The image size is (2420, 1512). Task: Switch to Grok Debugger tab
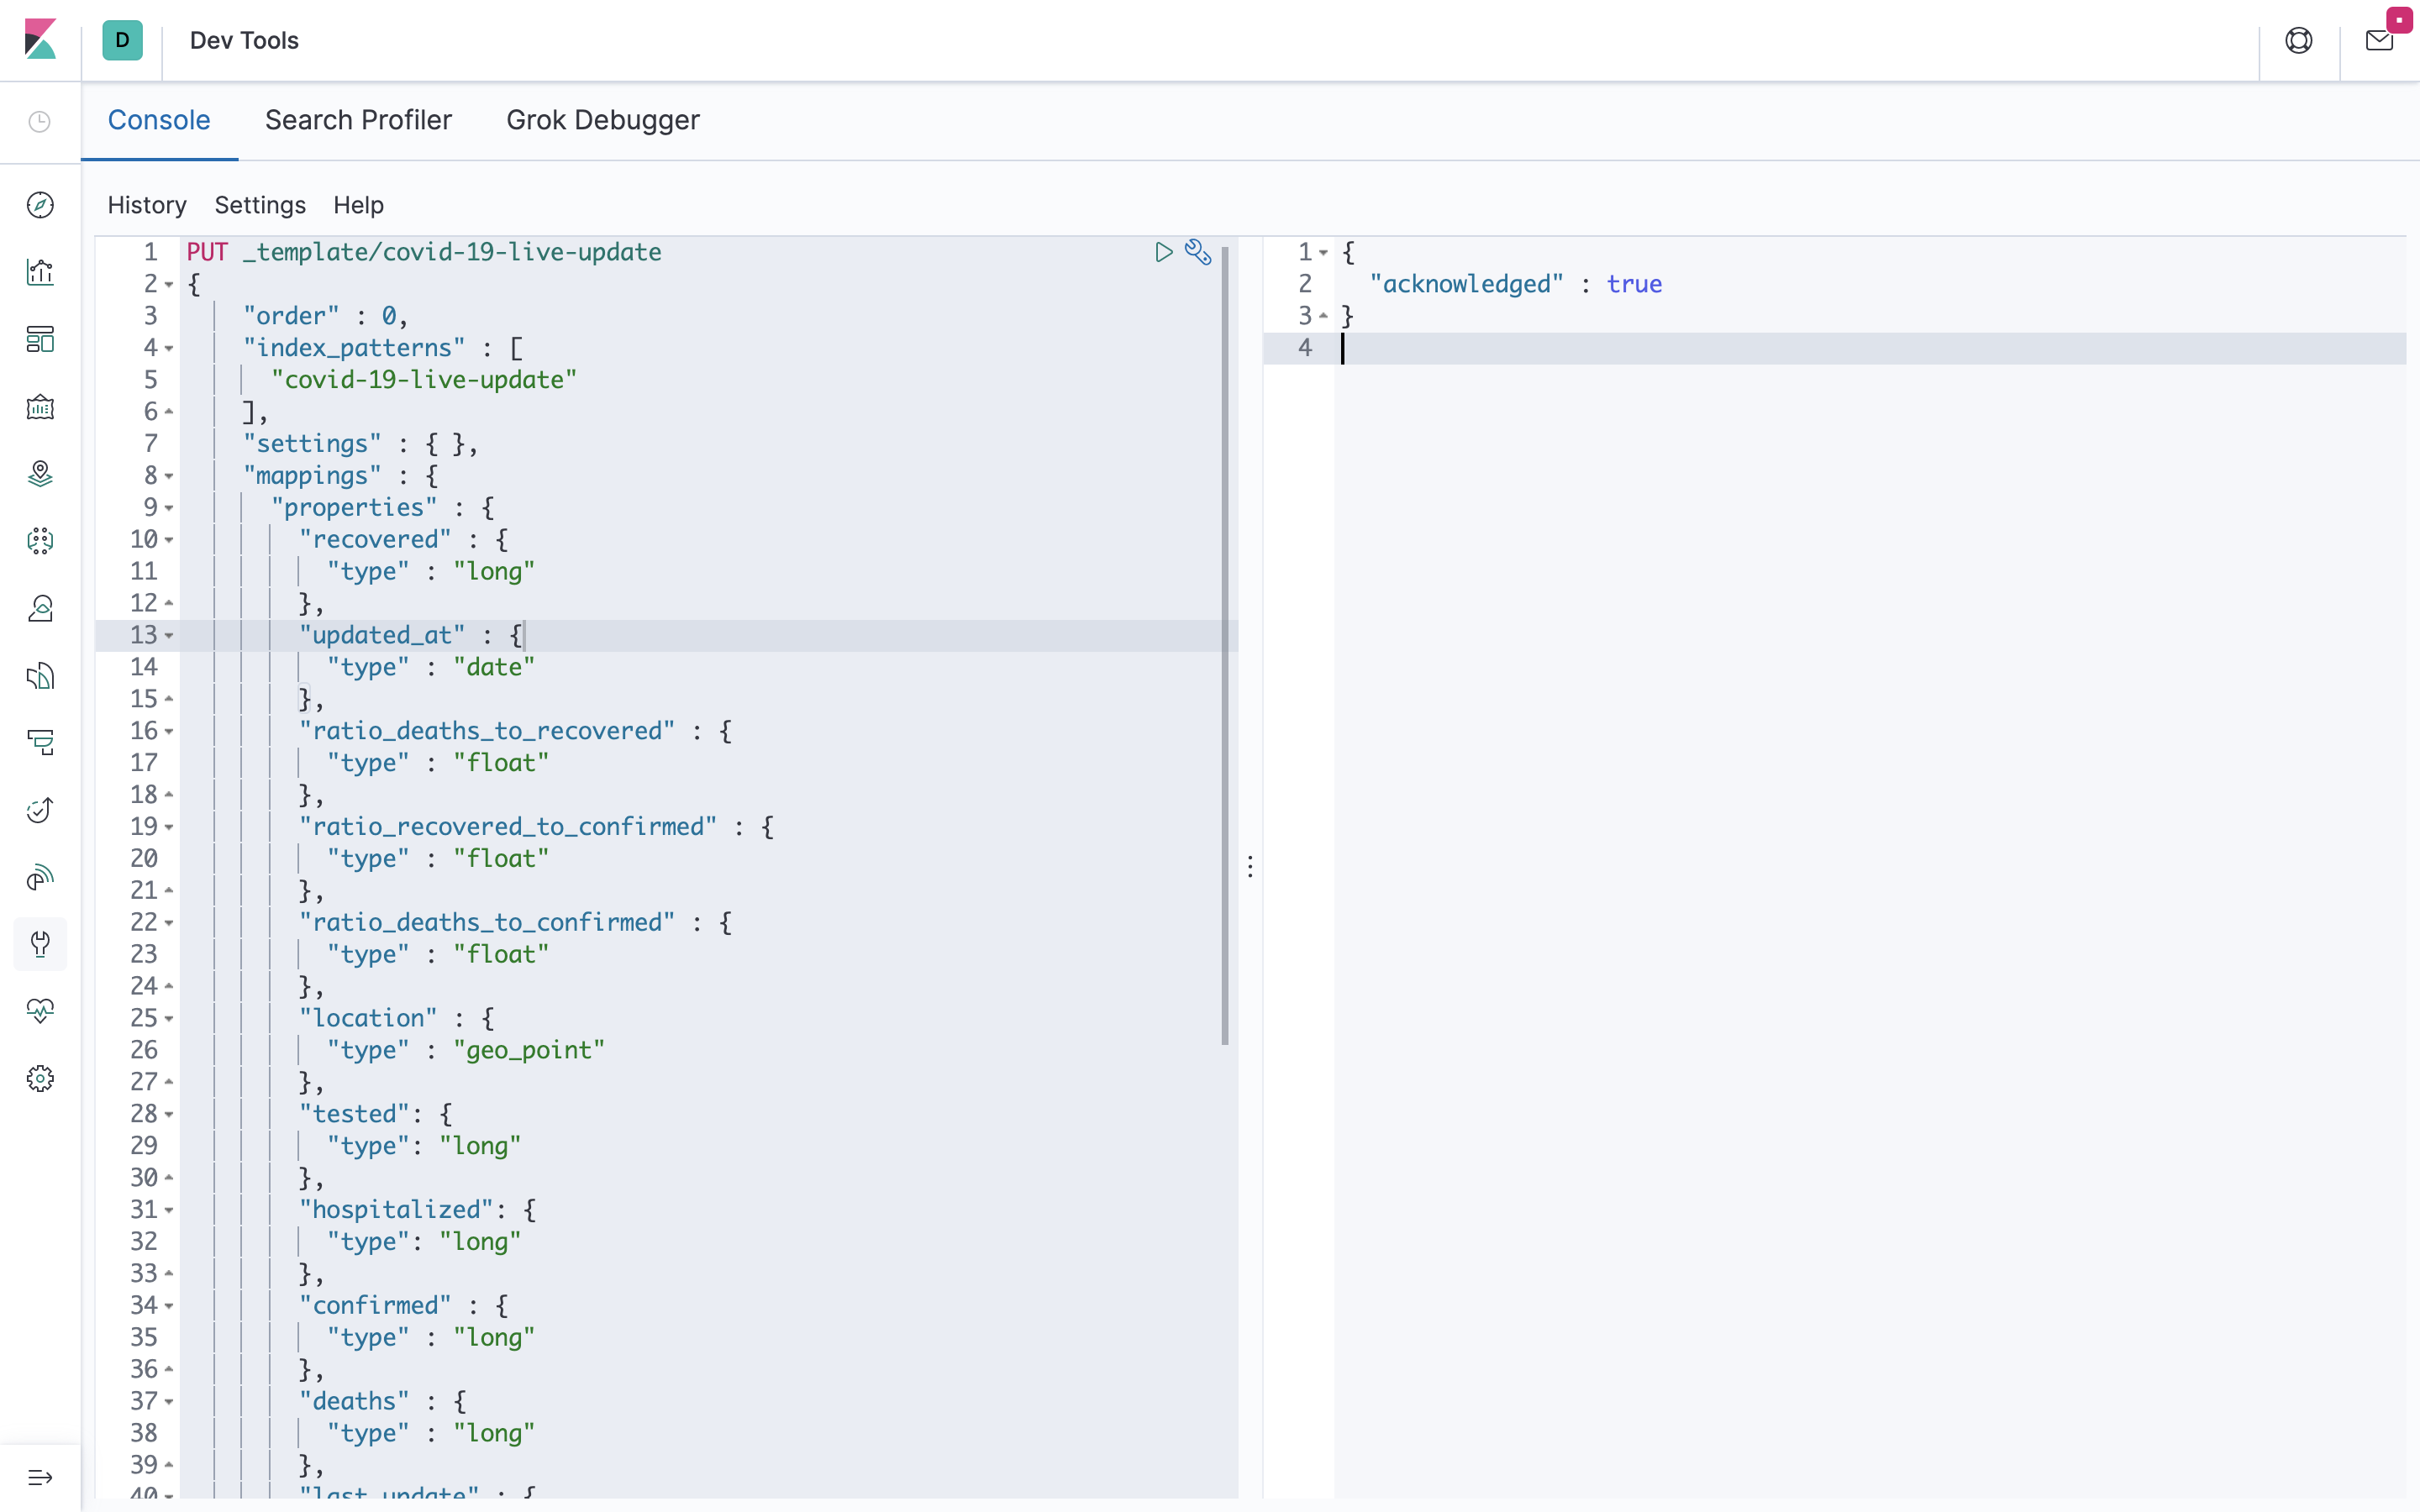coord(603,120)
